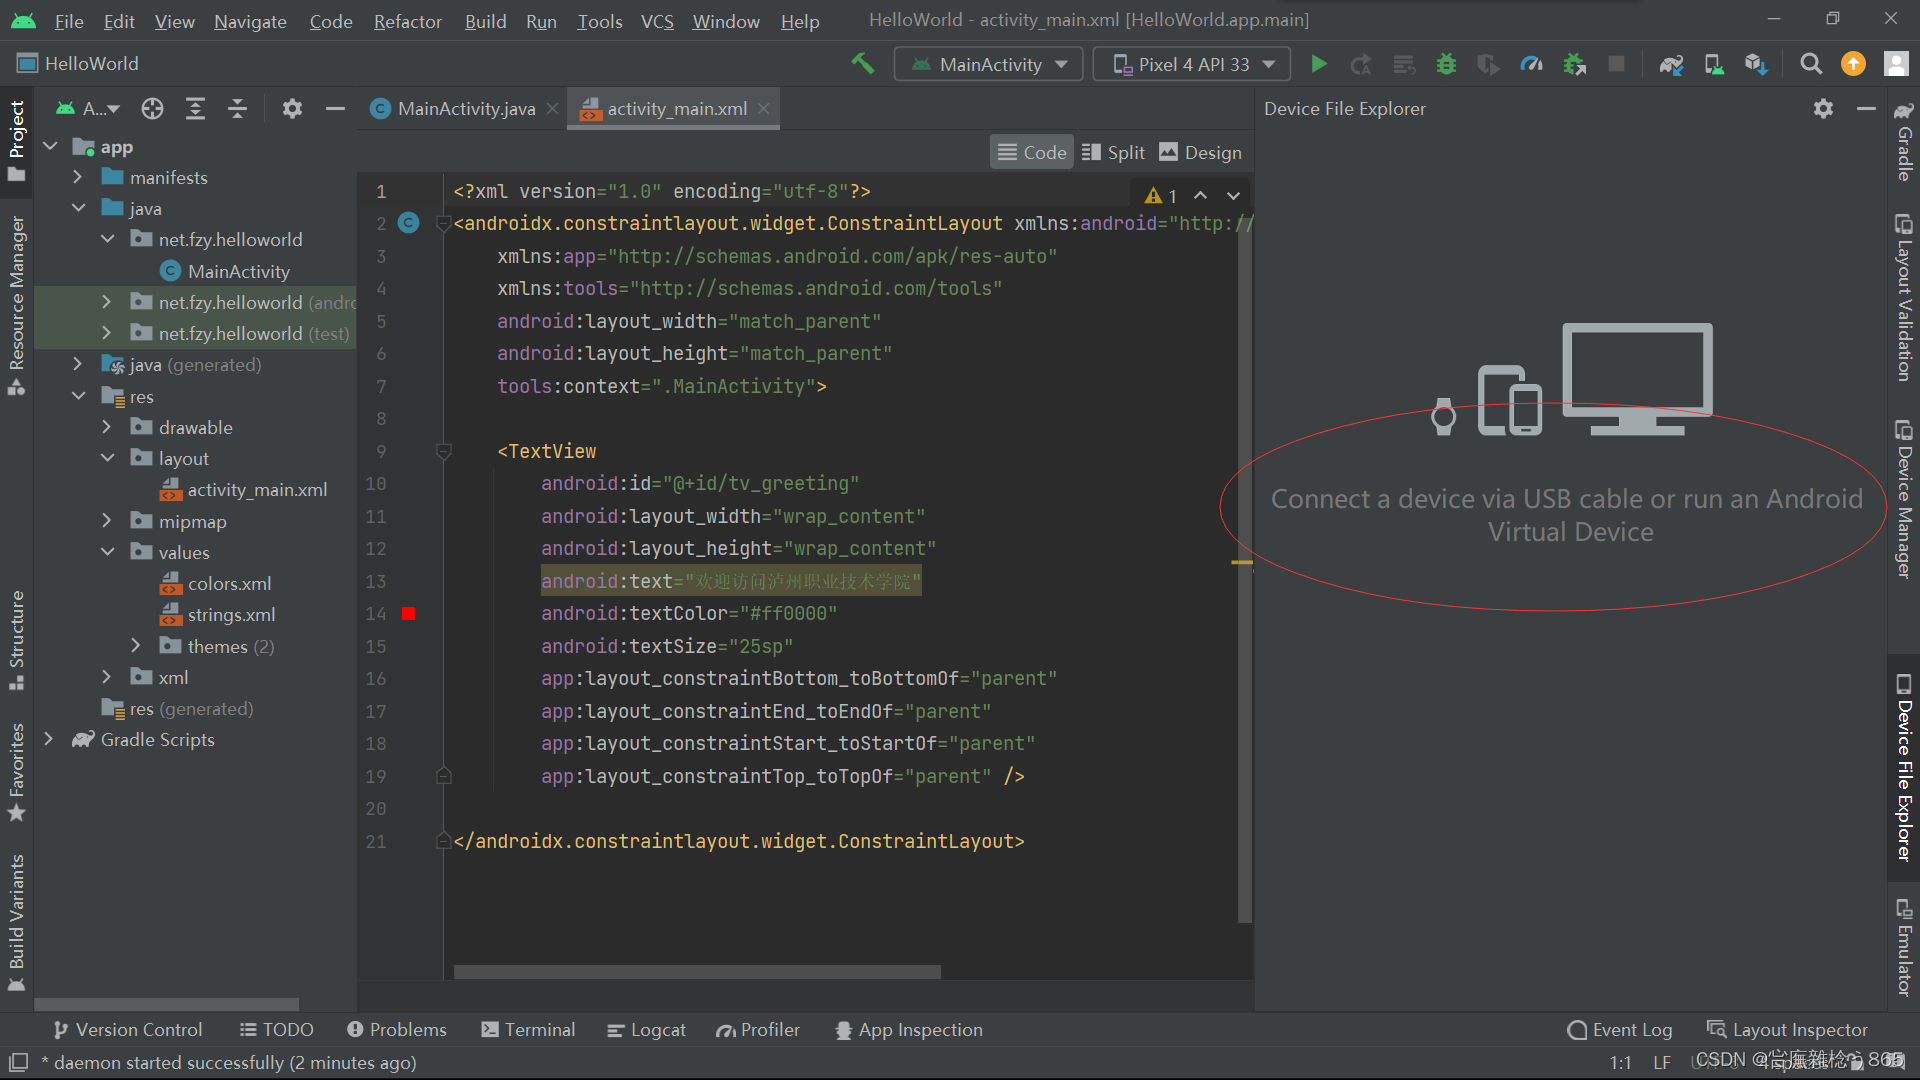Click Select Opened File target icon

click(x=152, y=109)
